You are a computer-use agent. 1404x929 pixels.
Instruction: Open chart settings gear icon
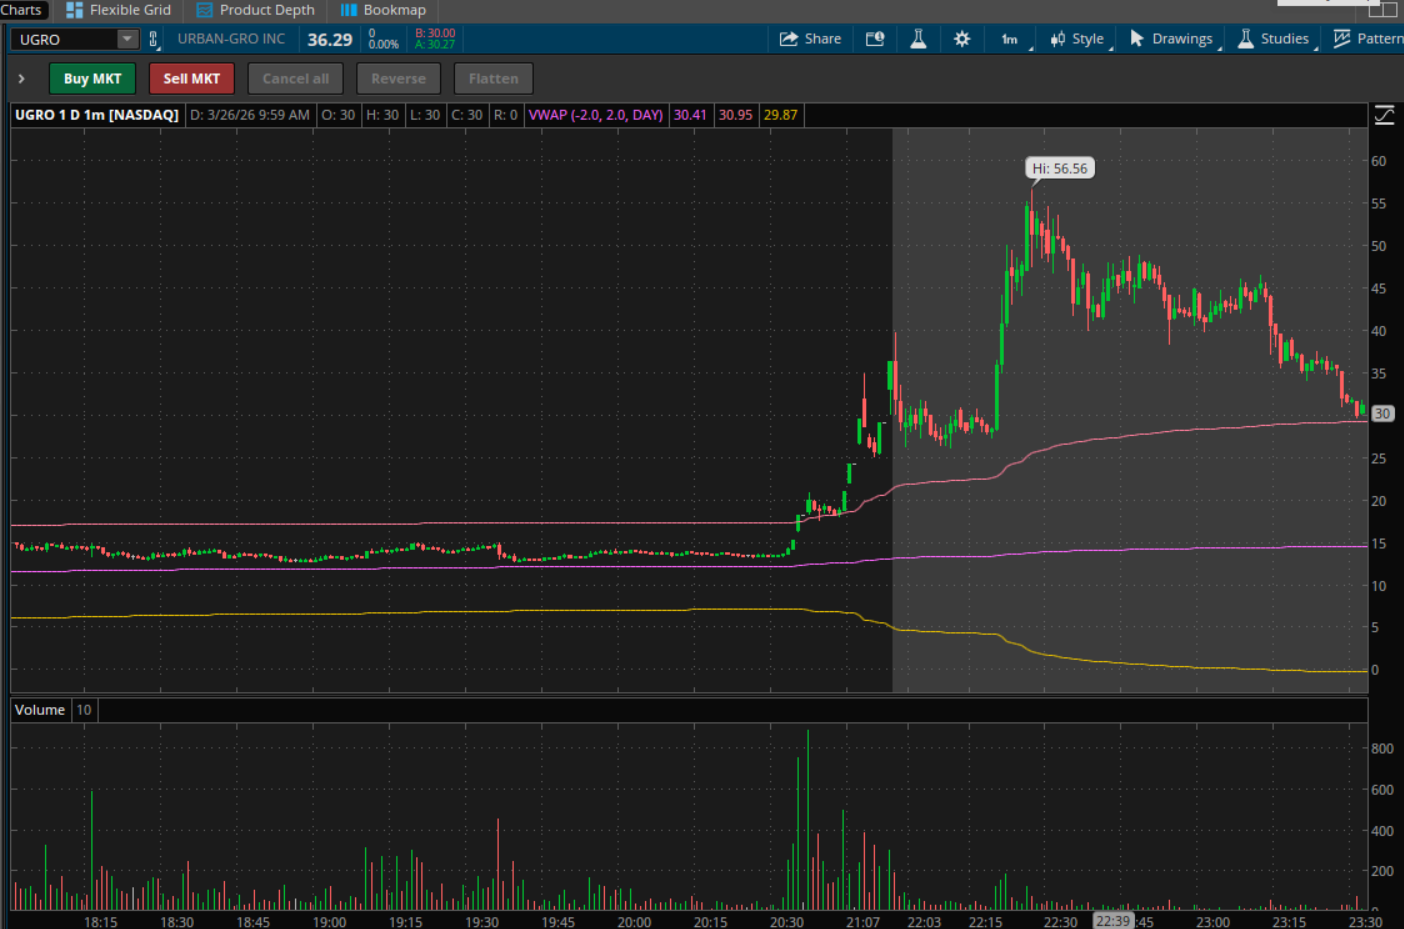point(962,39)
